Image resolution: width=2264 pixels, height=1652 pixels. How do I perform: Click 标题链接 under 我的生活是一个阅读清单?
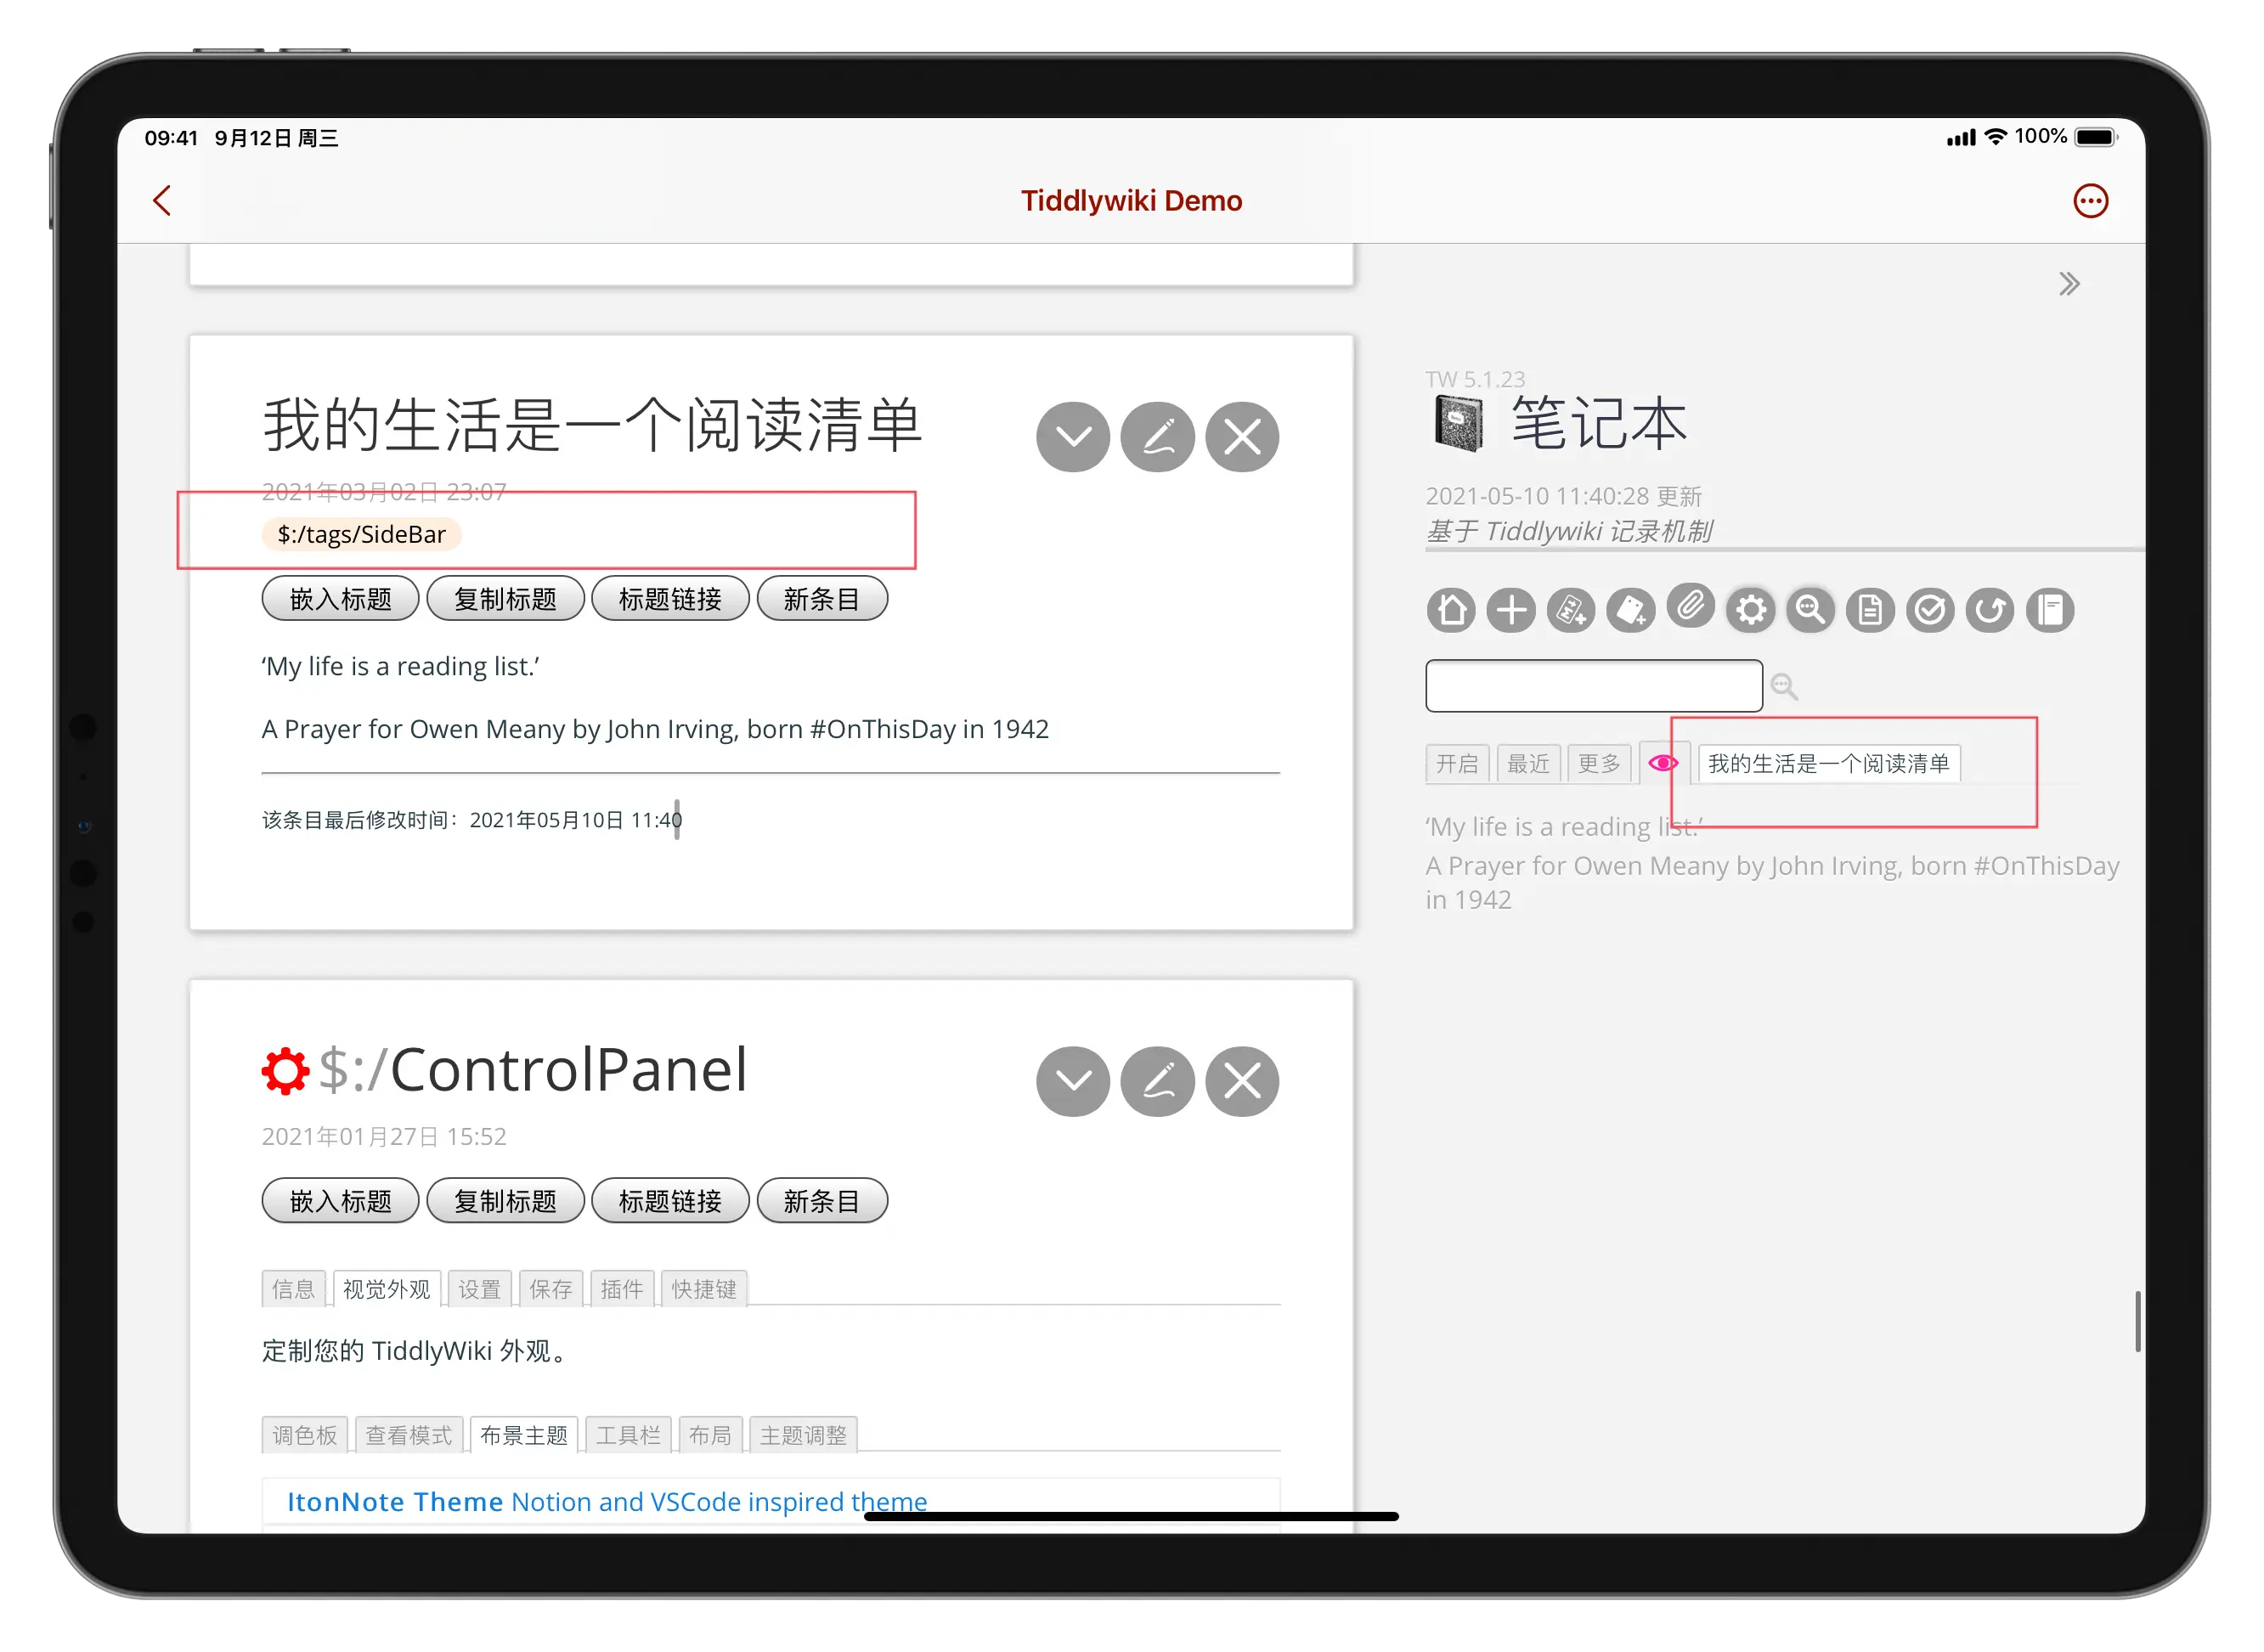[670, 599]
